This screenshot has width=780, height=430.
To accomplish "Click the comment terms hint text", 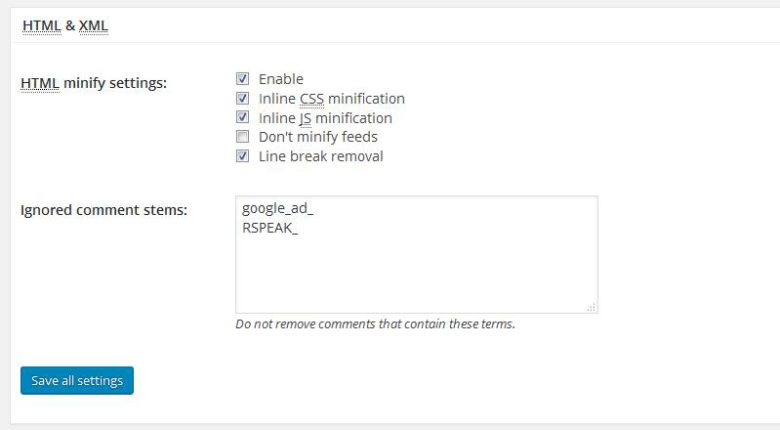I will coord(376,324).
